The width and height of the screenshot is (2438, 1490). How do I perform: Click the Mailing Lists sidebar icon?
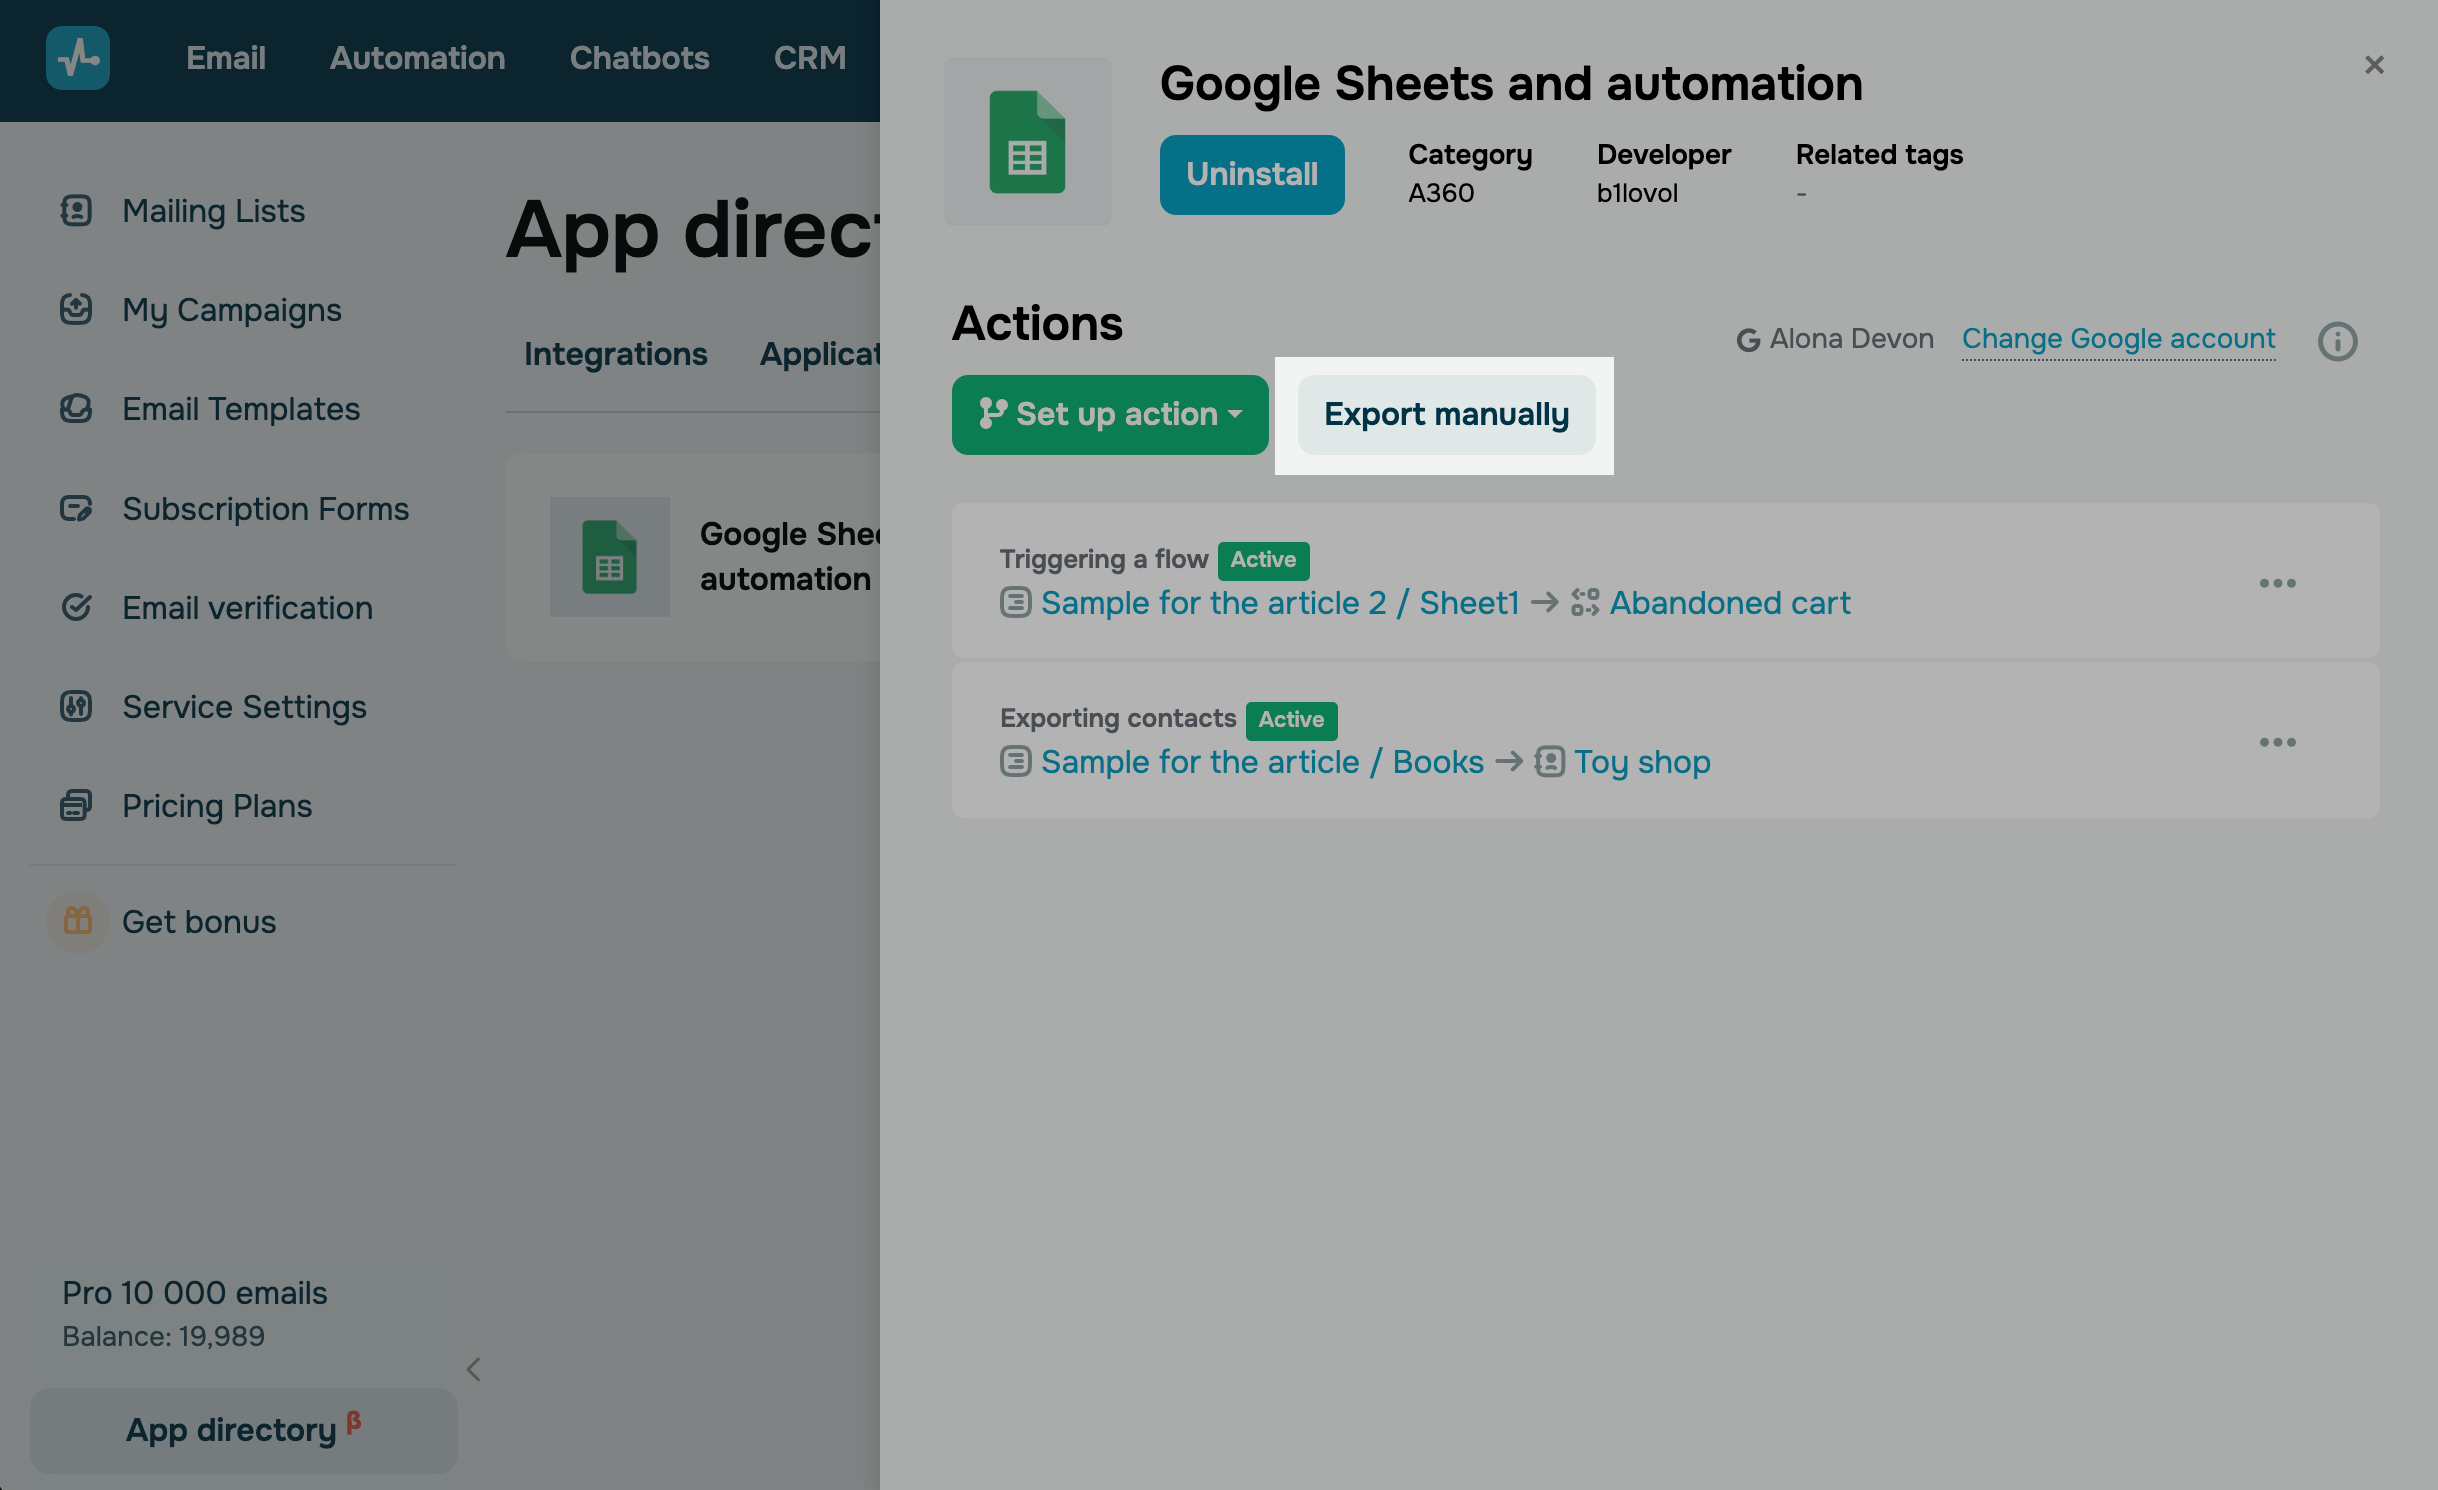tap(76, 211)
